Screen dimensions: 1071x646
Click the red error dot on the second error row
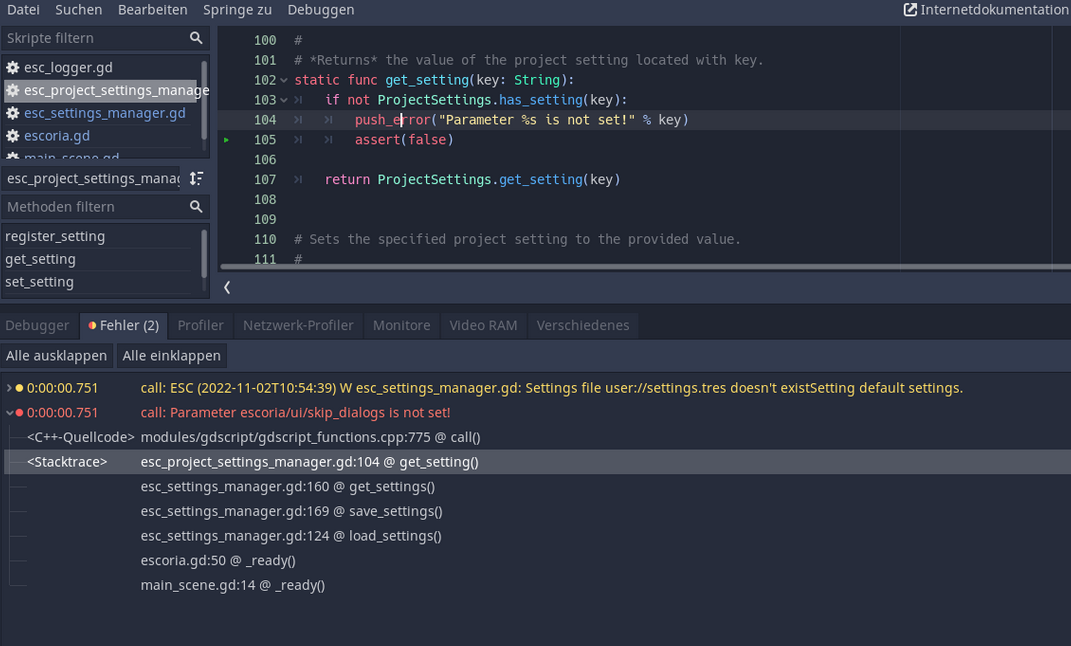(x=18, y=412)
